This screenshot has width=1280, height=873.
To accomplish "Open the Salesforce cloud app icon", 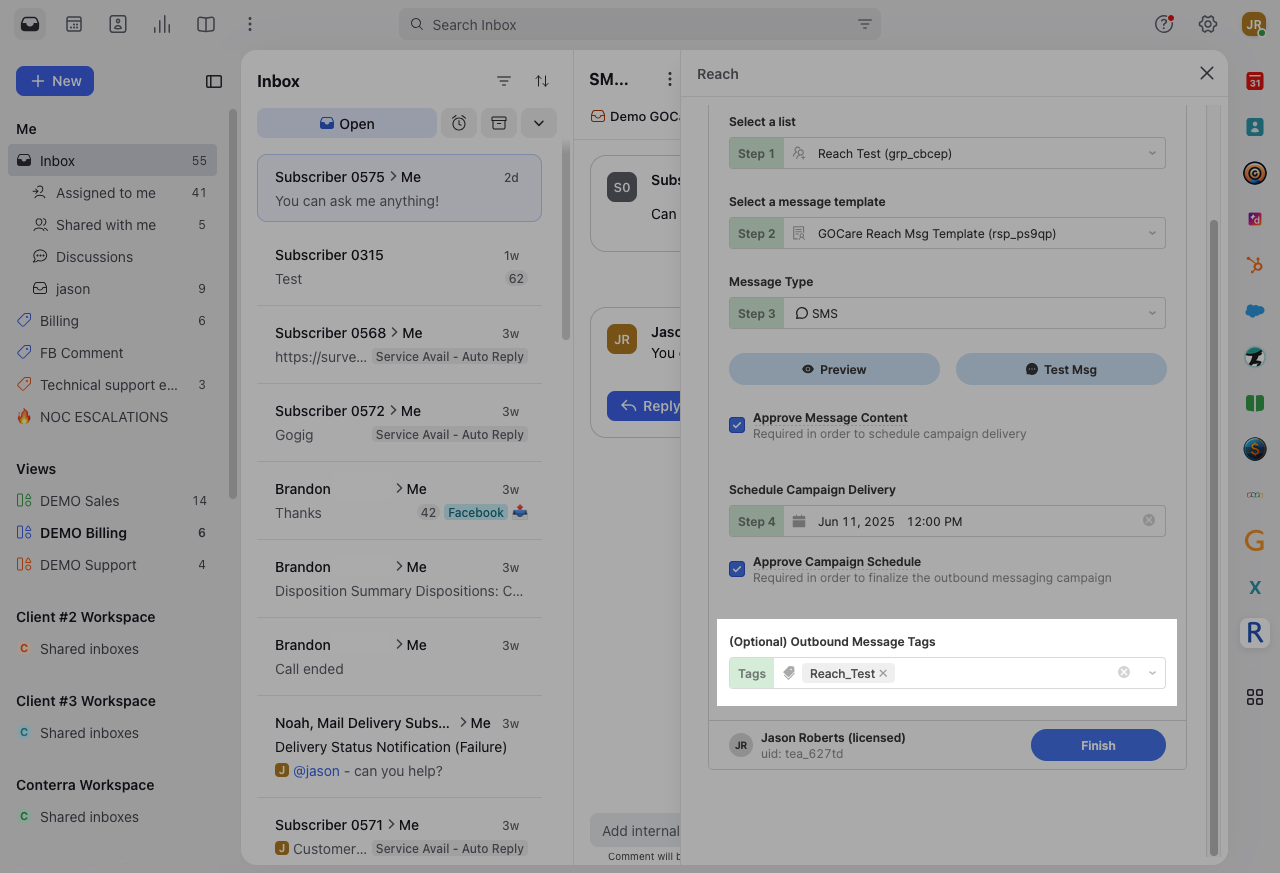I will tap(1255, 311).
